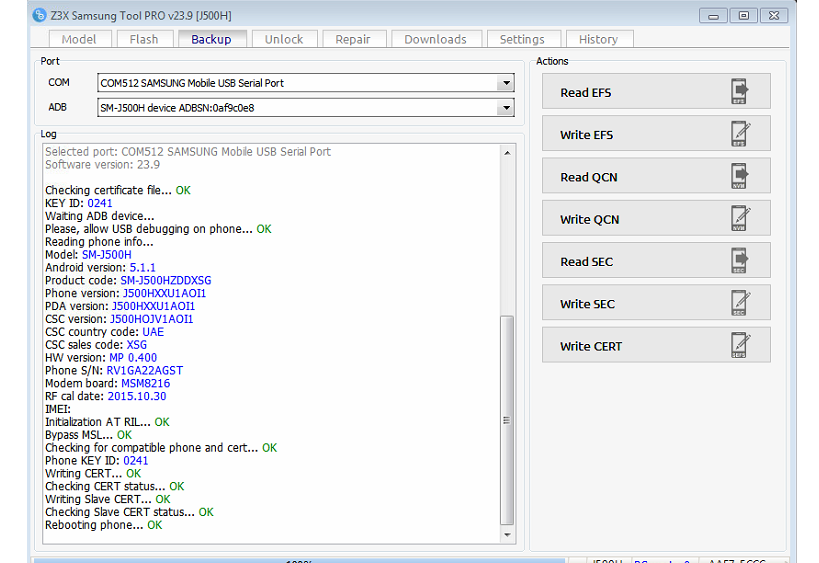Click the Write EFS pencil icon
Screen dimensions: 819x563
tap(741, 134)
